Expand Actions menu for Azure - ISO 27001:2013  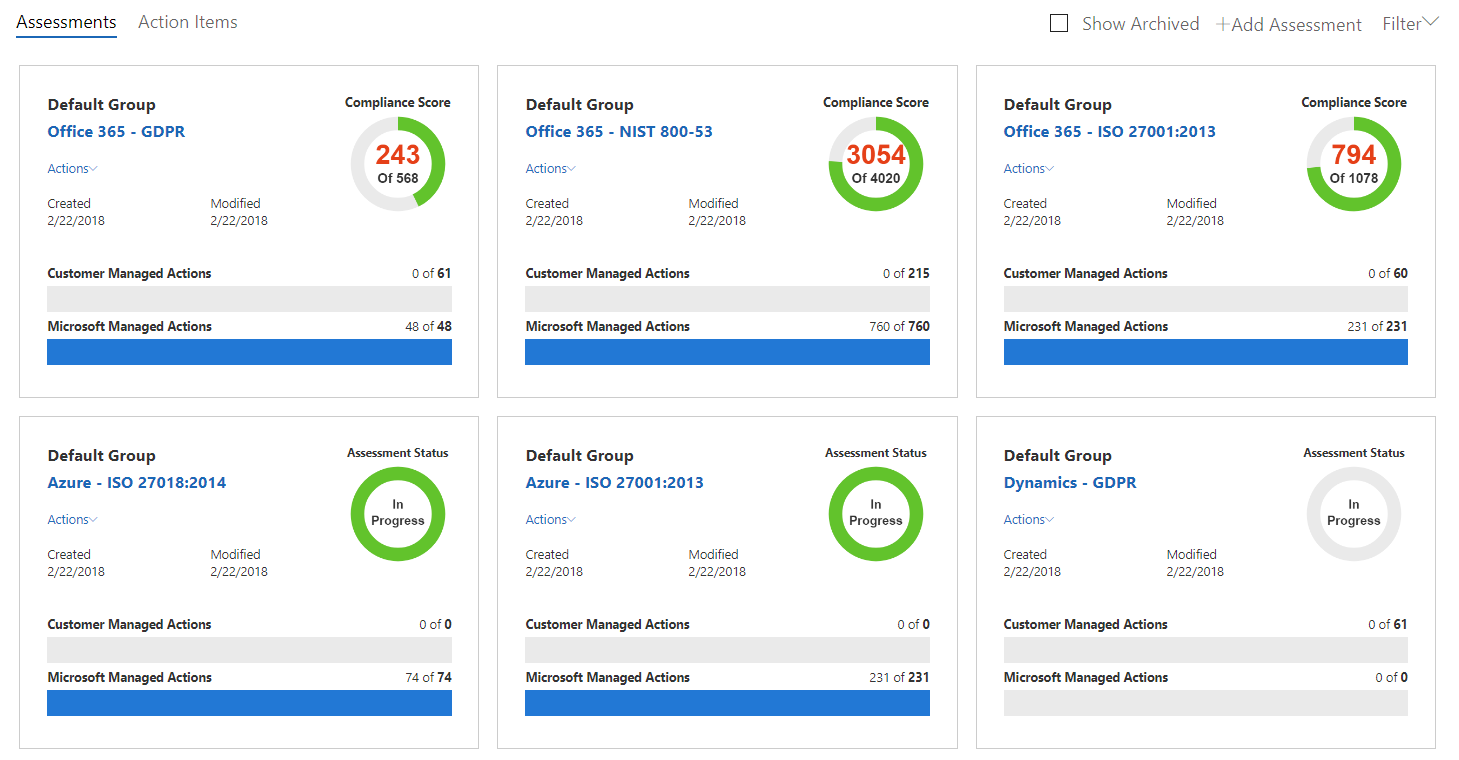[x=551, y=519]
